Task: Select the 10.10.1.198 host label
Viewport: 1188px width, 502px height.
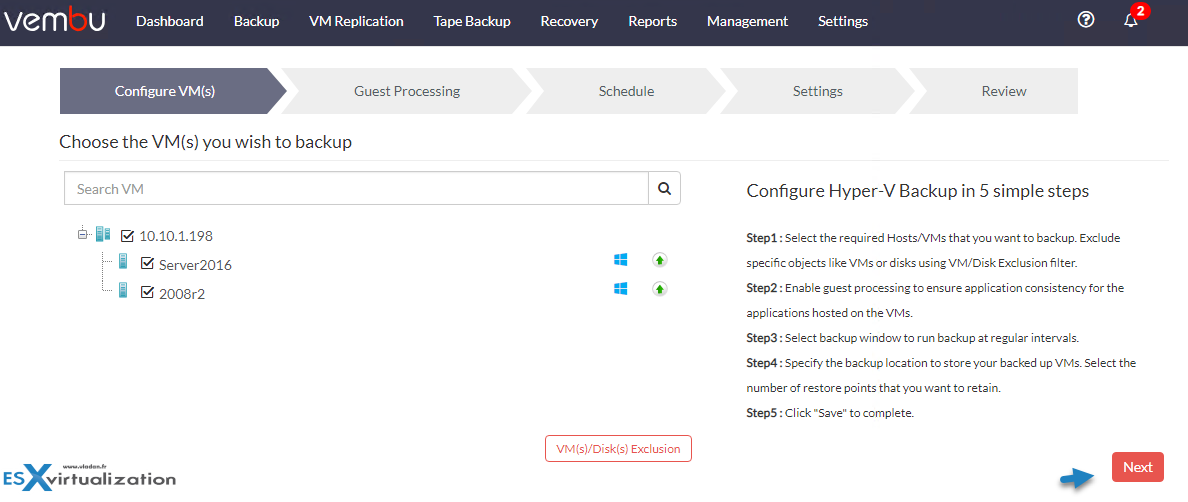Action: [175, 236]
